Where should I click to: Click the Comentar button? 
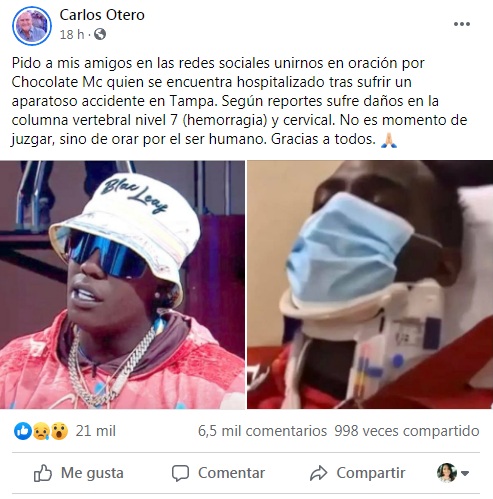click(x=218, y=473)
